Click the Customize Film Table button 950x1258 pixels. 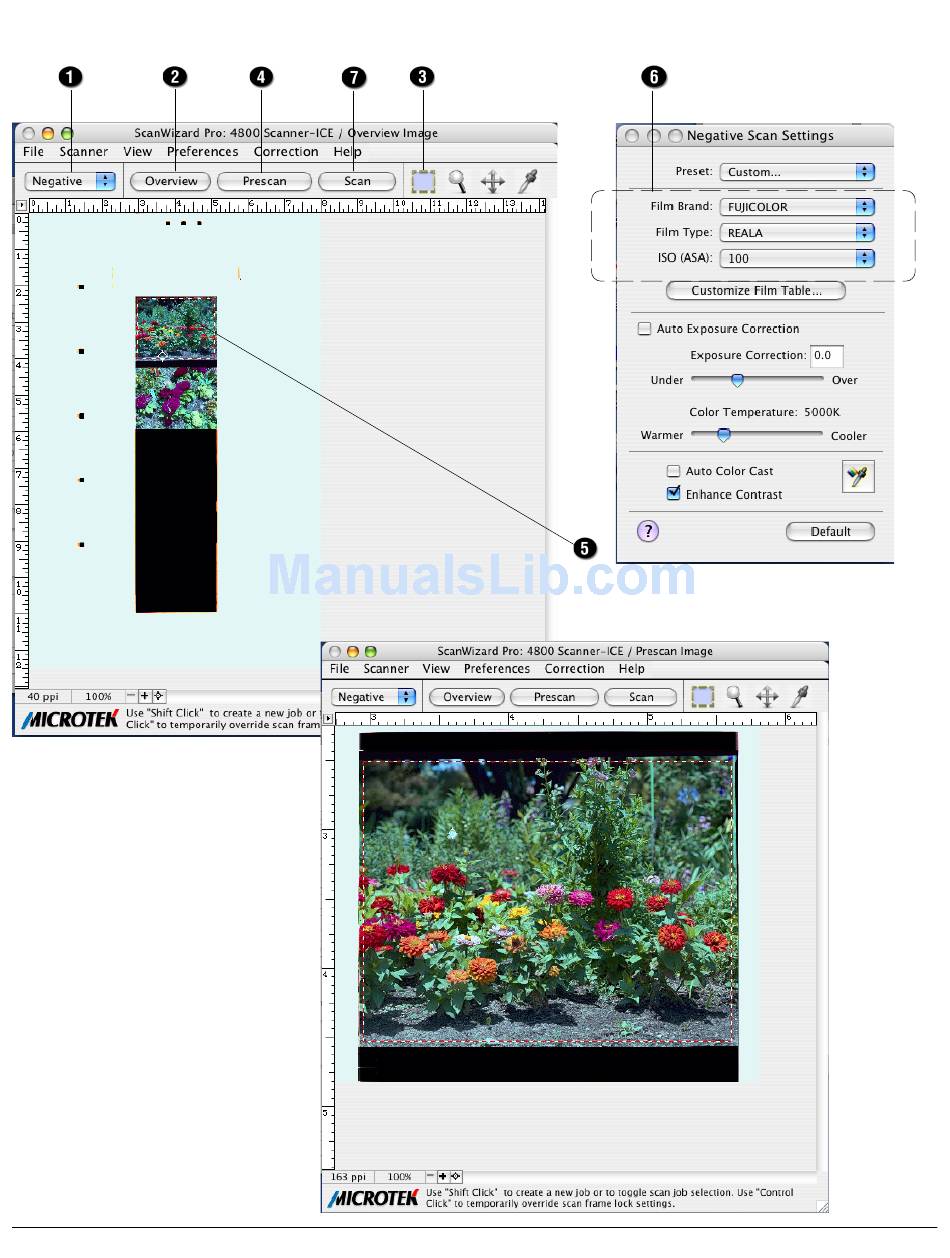(x=756, y=291)
